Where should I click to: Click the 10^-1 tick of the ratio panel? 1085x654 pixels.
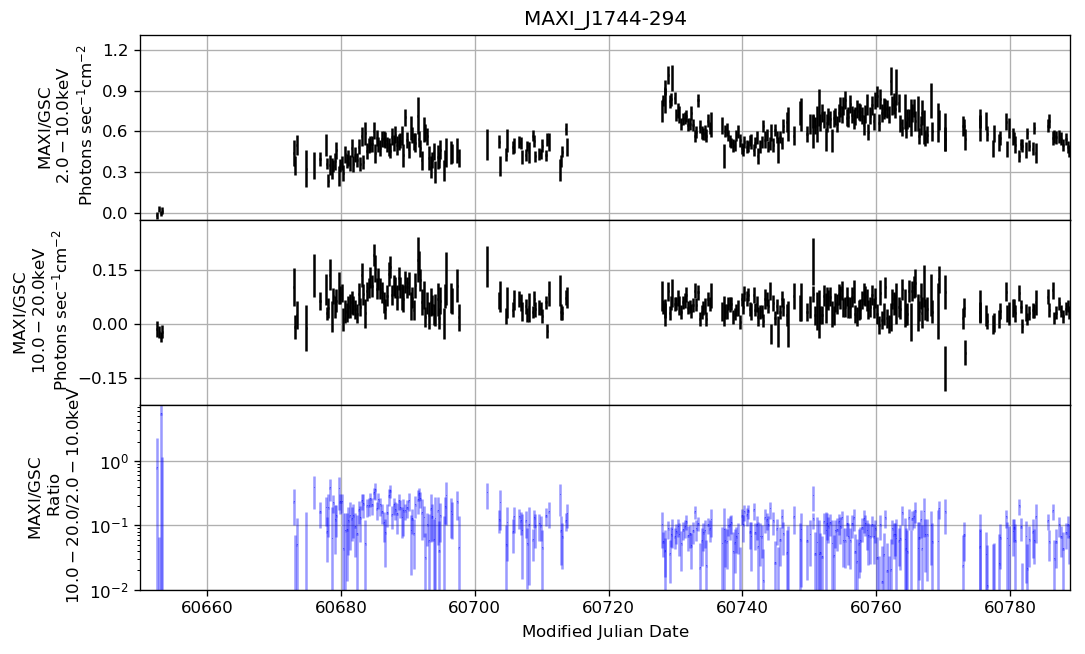(x=112, y=524)
